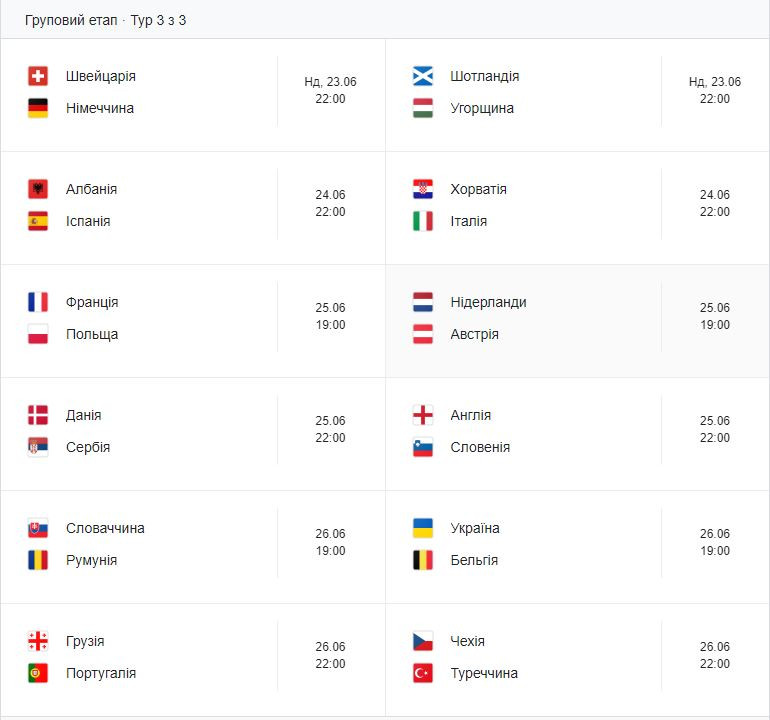770x720 pixels.
Task: Click the England flag icon
Action: (422, 415)
